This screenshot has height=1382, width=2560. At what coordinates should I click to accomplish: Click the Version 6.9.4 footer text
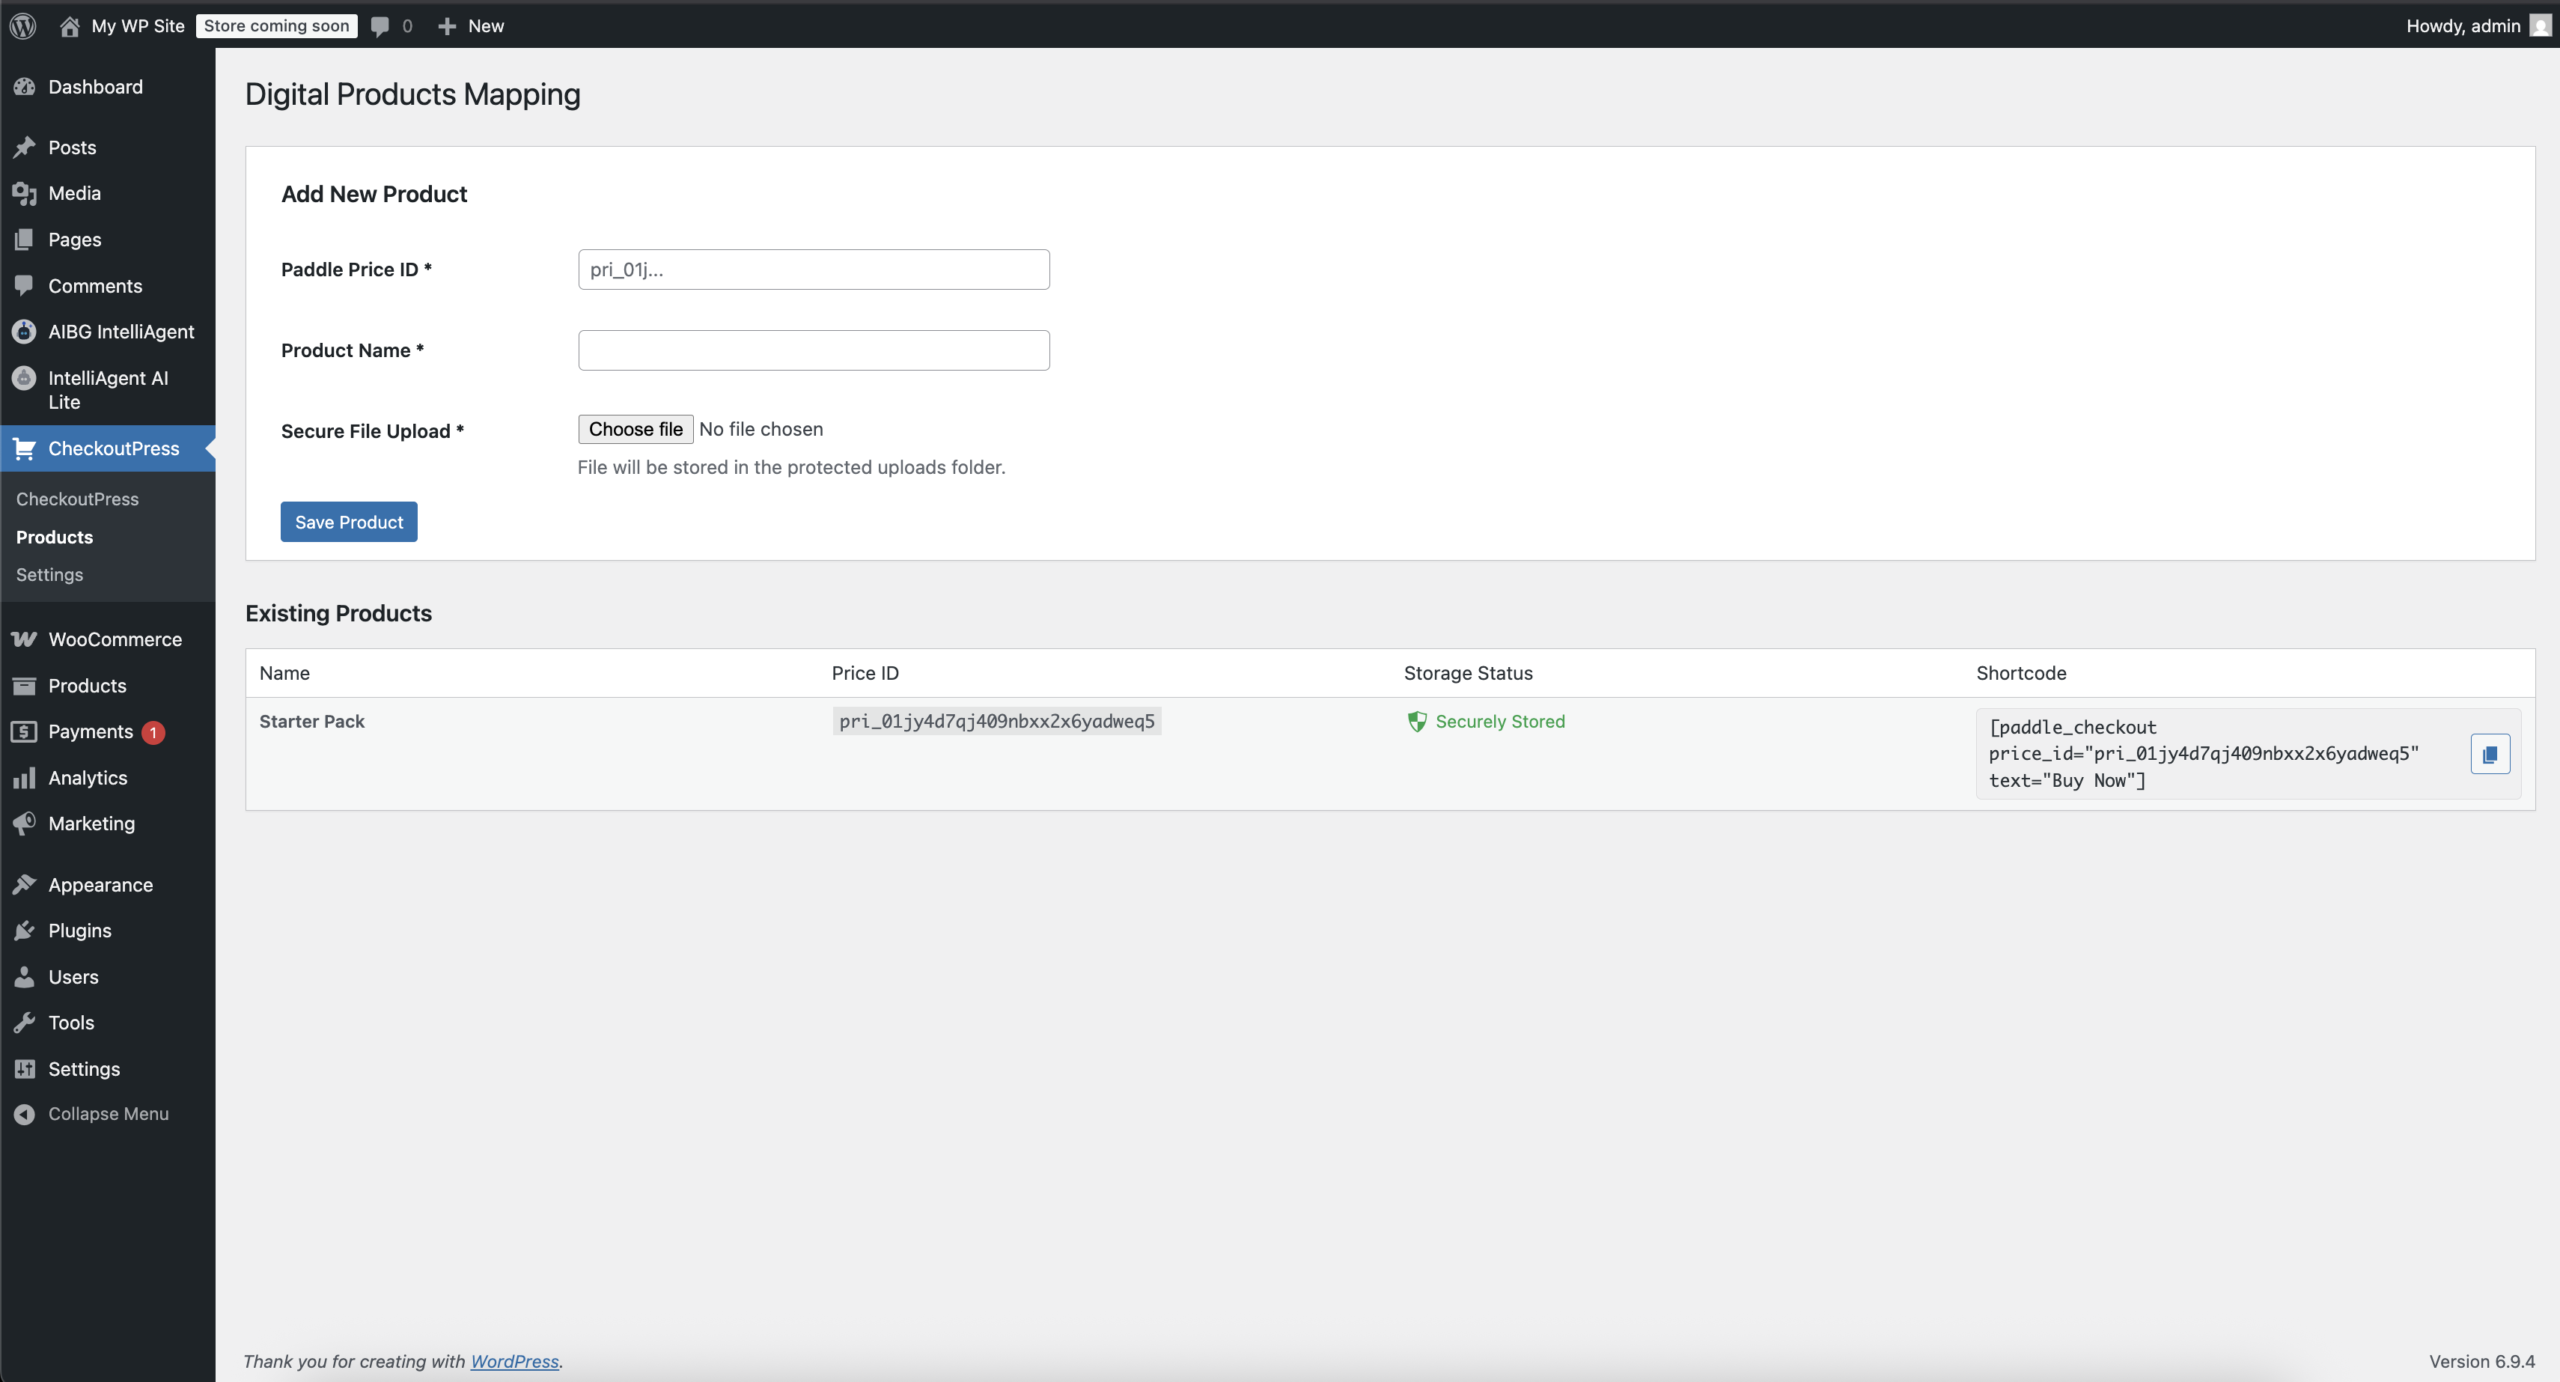pyautogui.click(x=2482, y=1361)
